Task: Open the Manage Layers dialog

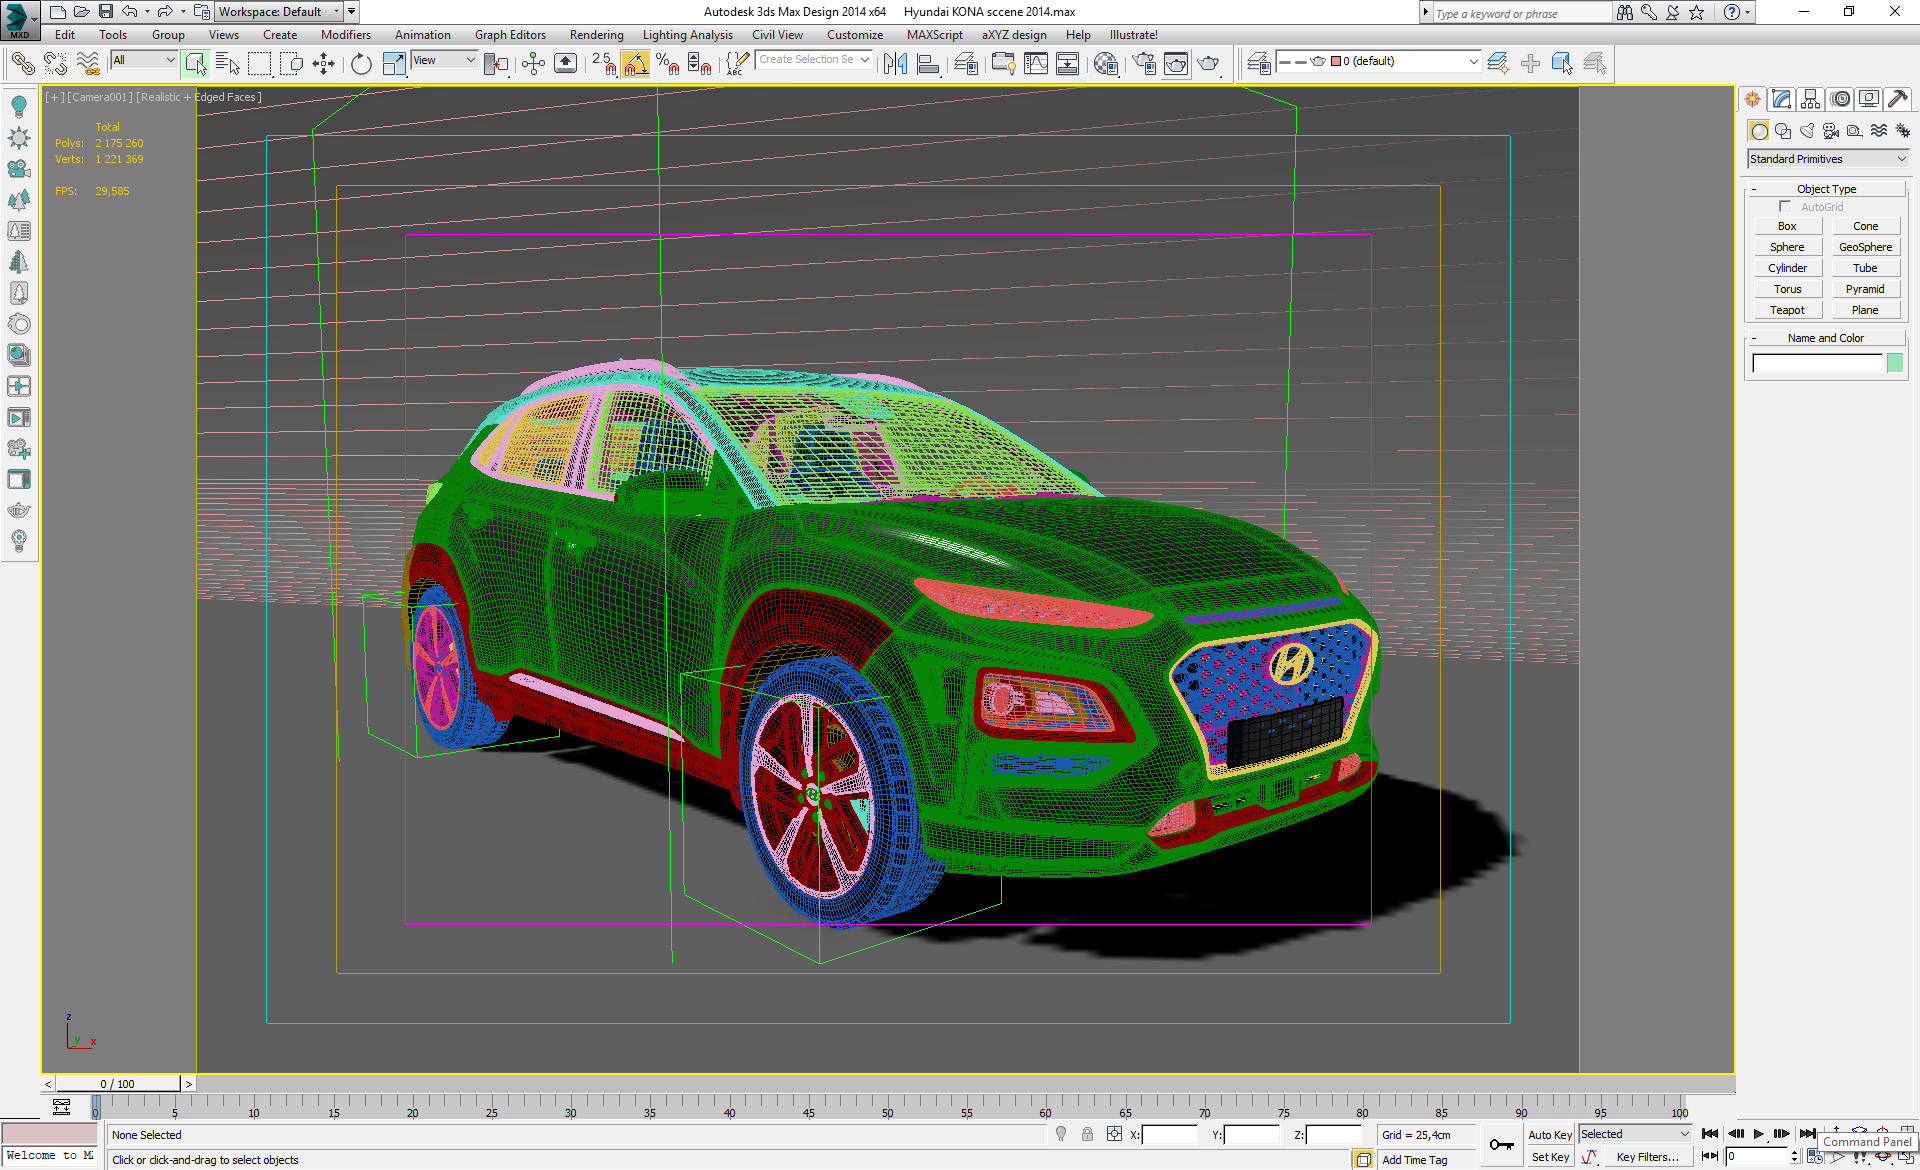Action: pyautogui.click(x=1259, y=64)
